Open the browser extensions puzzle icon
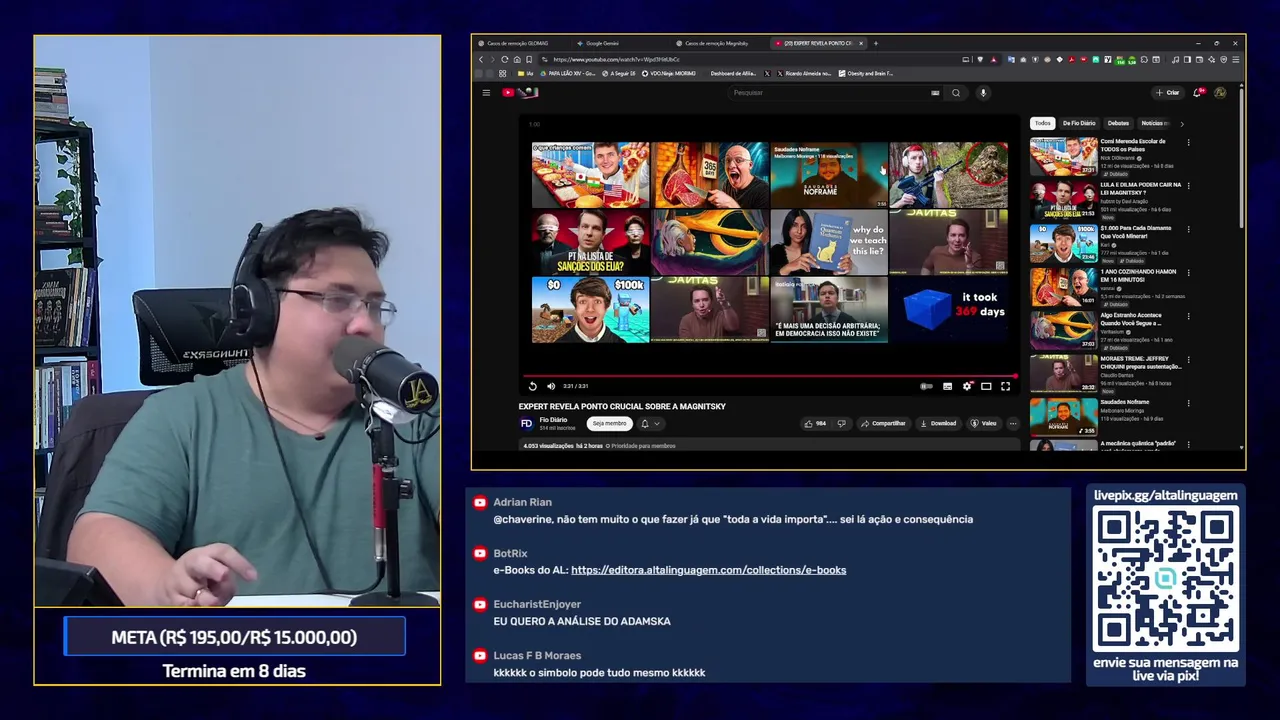This screenshot has height=720, width=1280. pos(1144,59)
